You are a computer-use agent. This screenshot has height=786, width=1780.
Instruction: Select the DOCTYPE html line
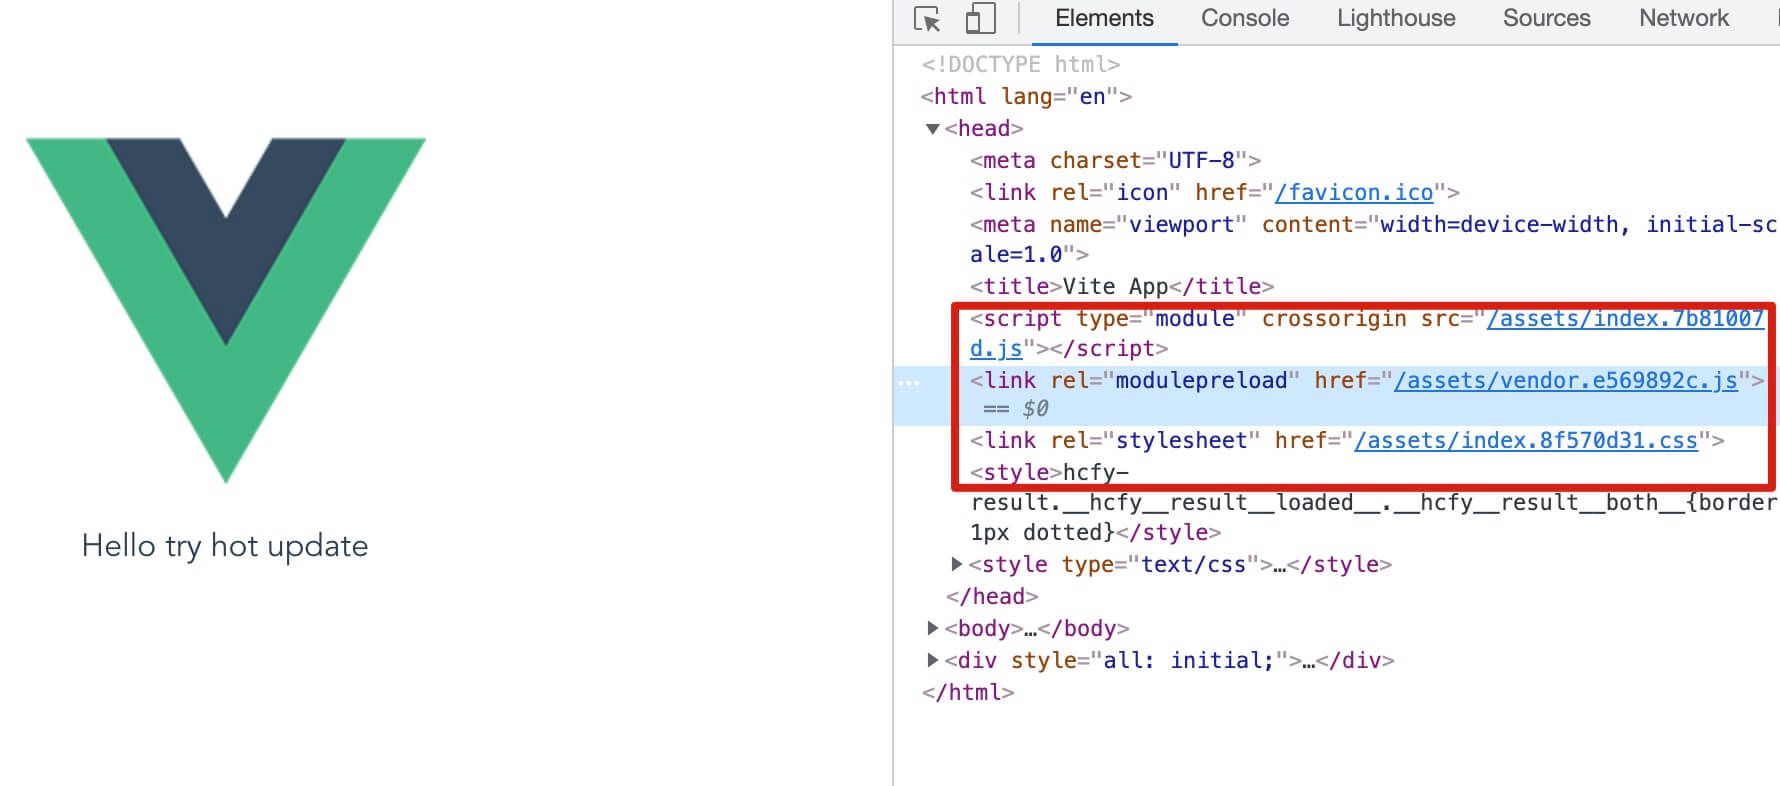(x=1021, y=65)
